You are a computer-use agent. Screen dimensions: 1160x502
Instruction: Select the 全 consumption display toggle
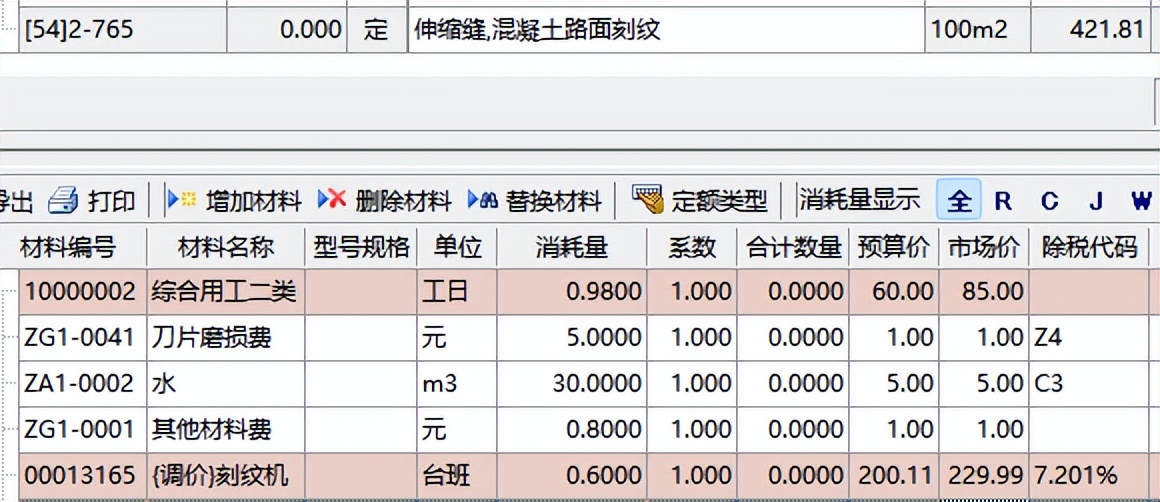point(959,200)
